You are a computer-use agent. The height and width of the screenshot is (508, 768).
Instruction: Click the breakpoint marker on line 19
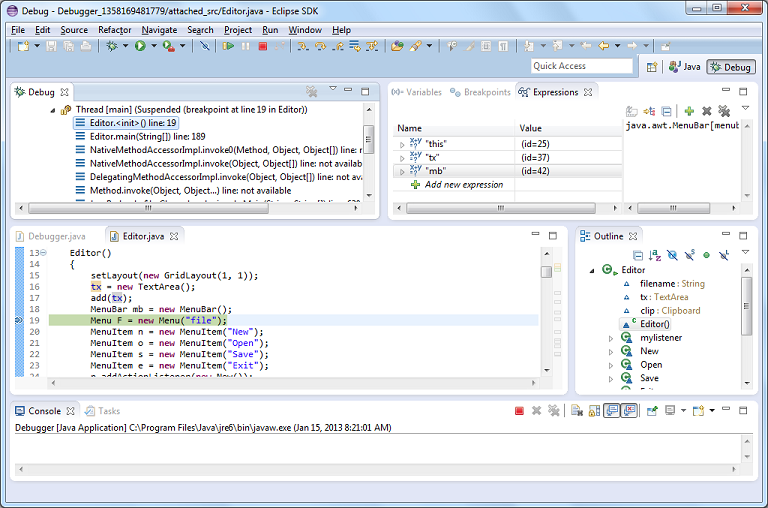pos(19,320)
